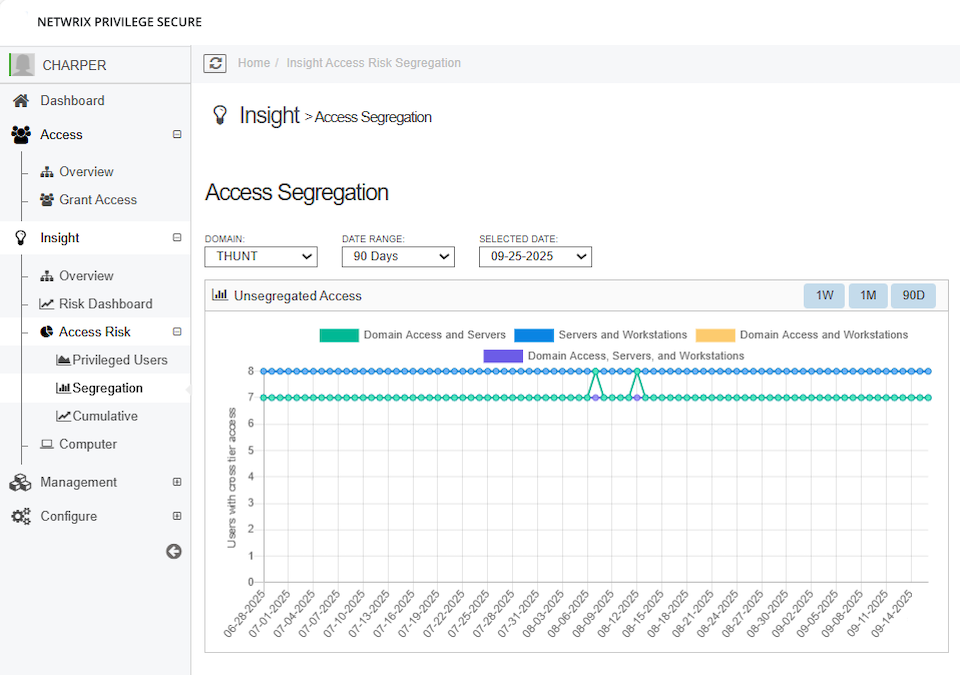Screen dimensions: 960x675
Task: Collapse the sidebar with the left arrow icon
Action: click(174, 551)
